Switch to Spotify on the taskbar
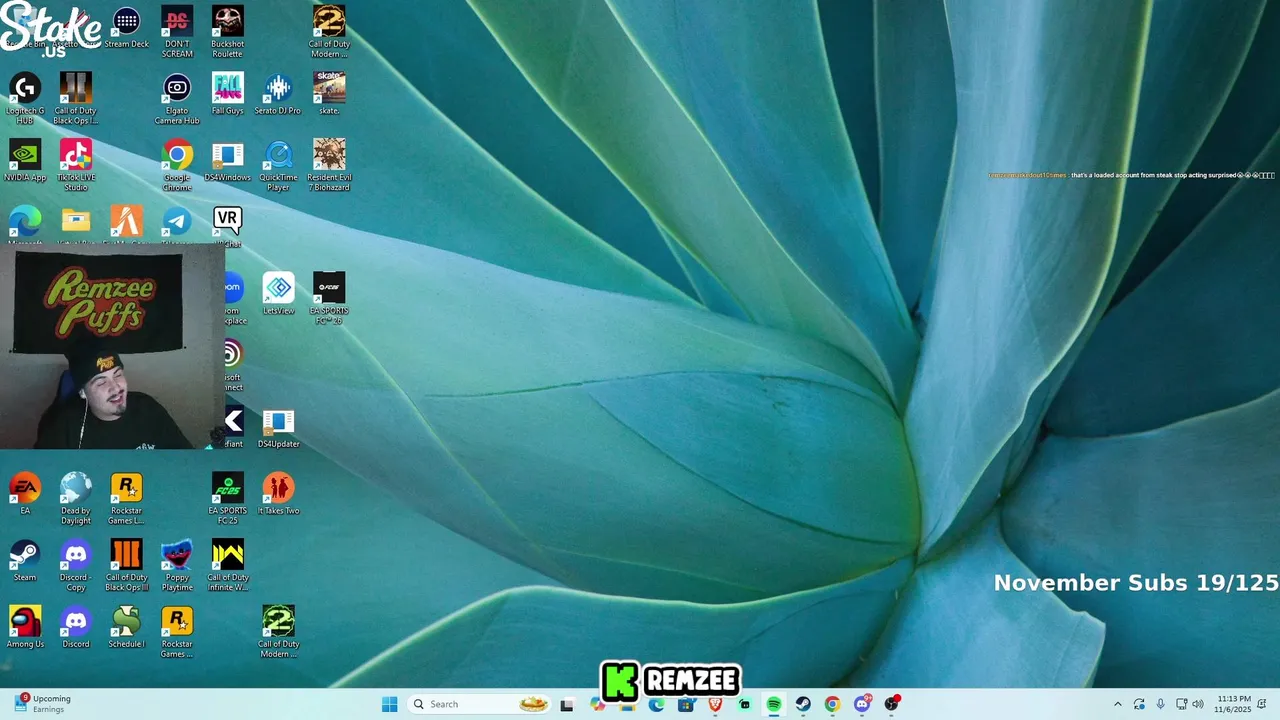The width and height of the screenshot is (1280, 720). 774,704
